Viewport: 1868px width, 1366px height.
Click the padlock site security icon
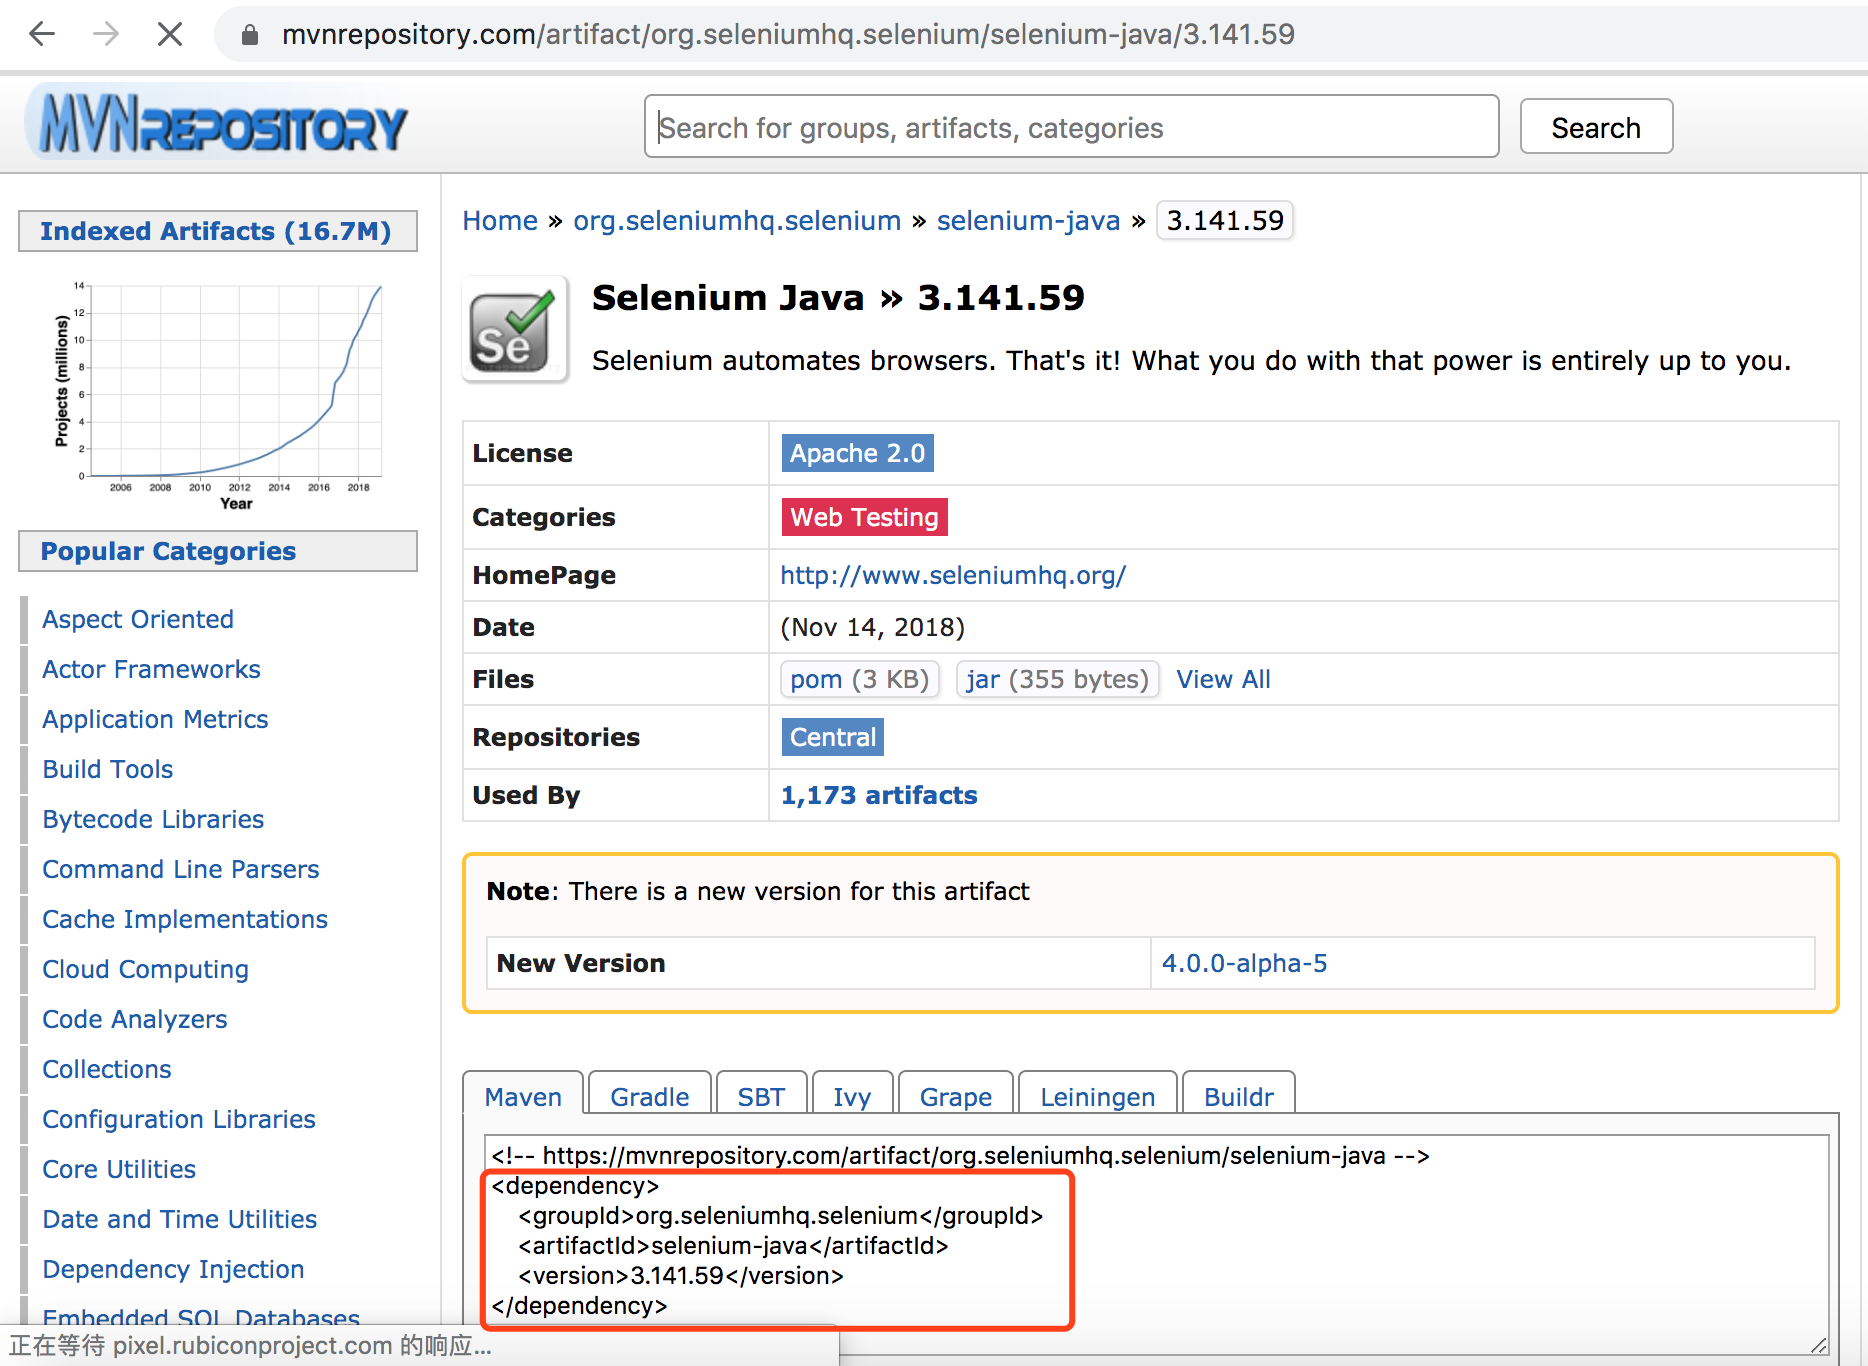tap(250, 35)
